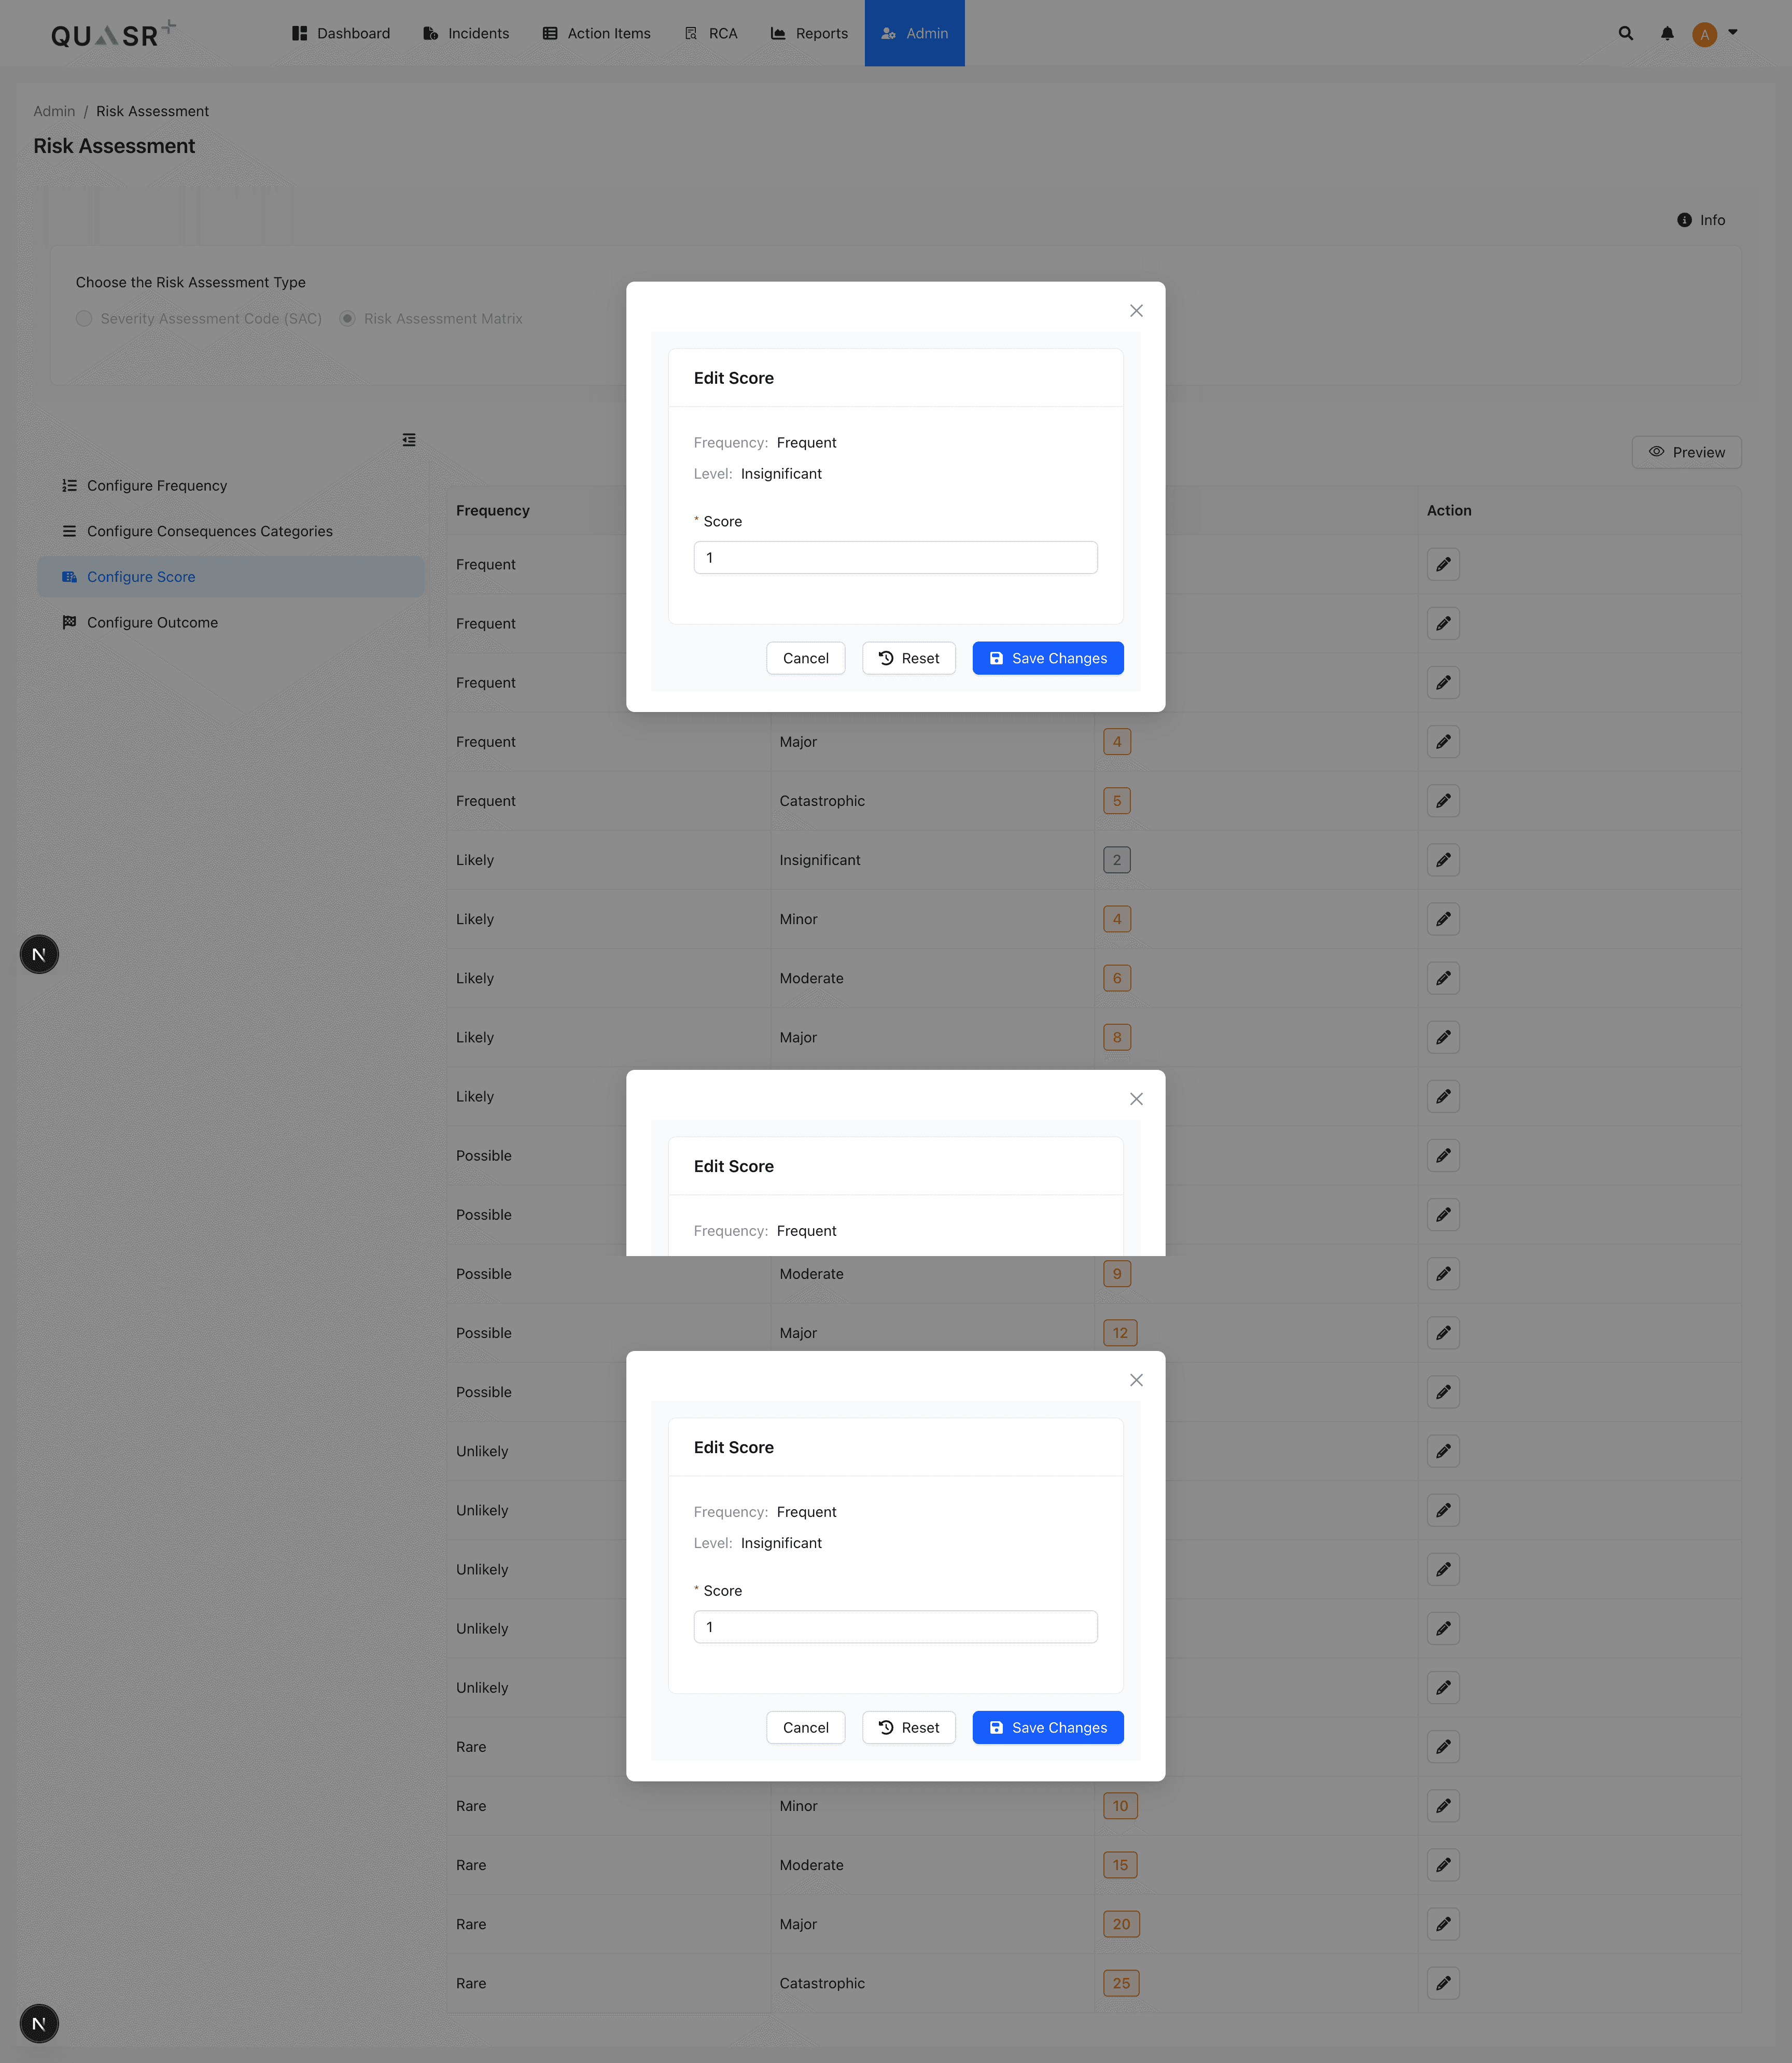The width and height of the screenshot is (1792, 2063).
Task: Click the sidebar collapse icon
Action: pyautogui.click(x=409, y=440)
